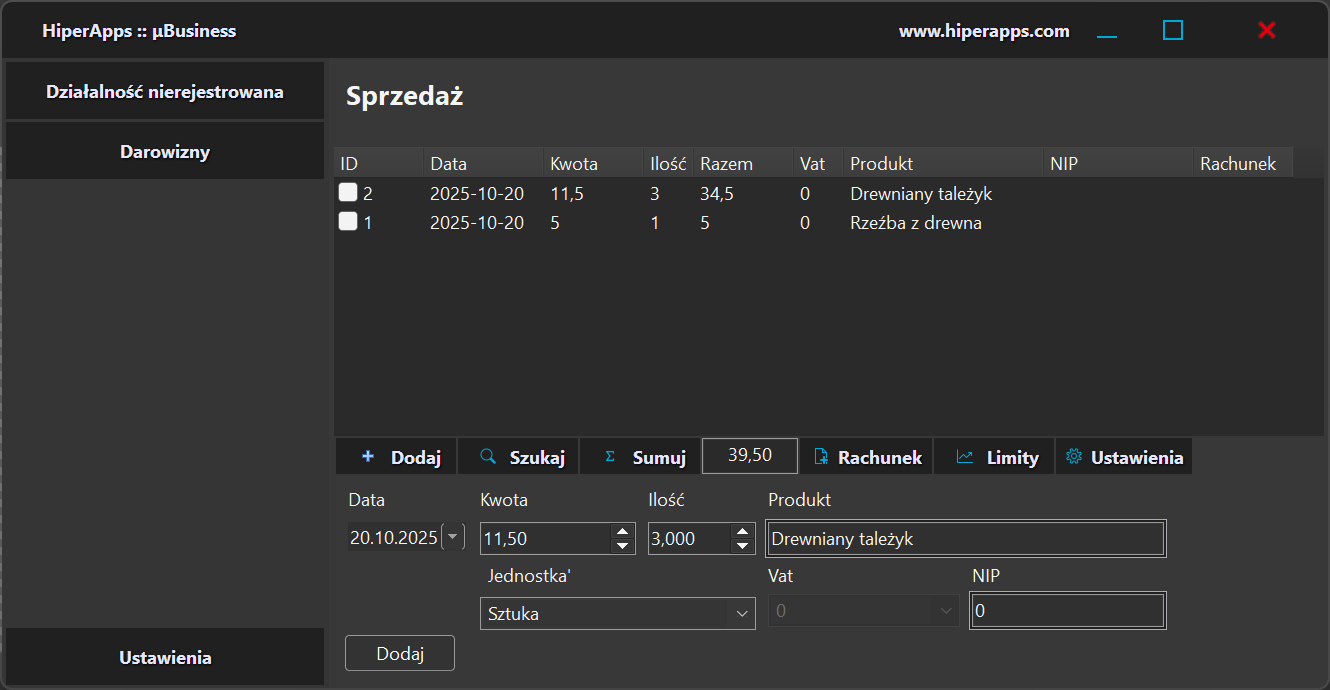Click the Rachunek document icon
Image resolution: width=1330 pixels, height=690 pixels.
[821, 457]
